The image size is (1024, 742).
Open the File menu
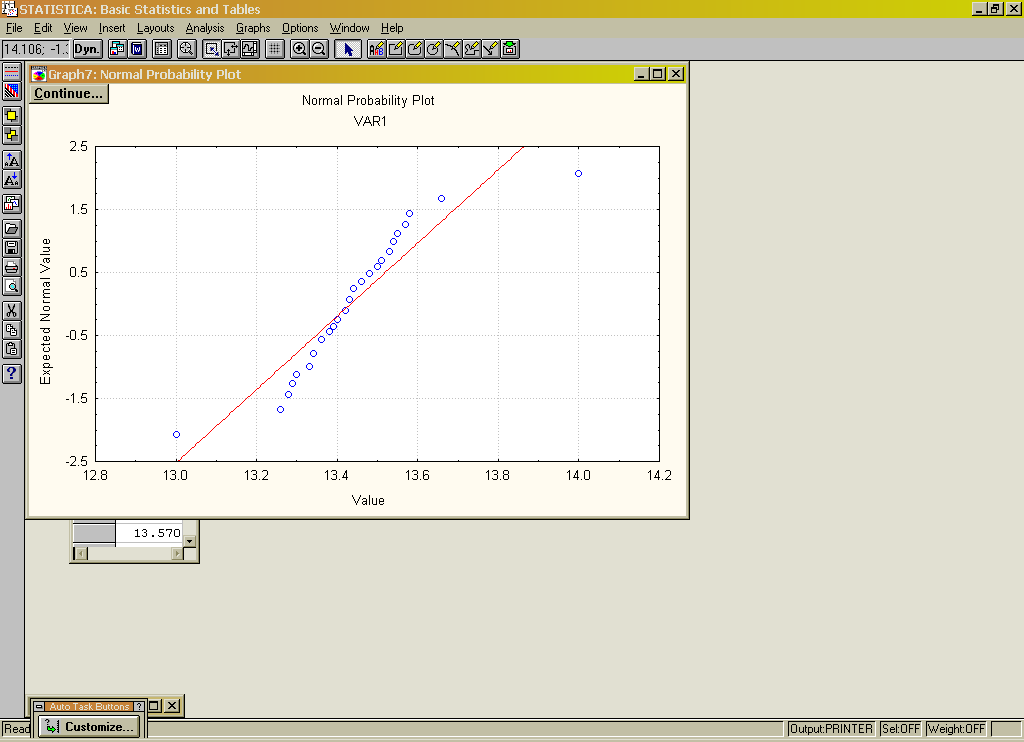[14, 28]
